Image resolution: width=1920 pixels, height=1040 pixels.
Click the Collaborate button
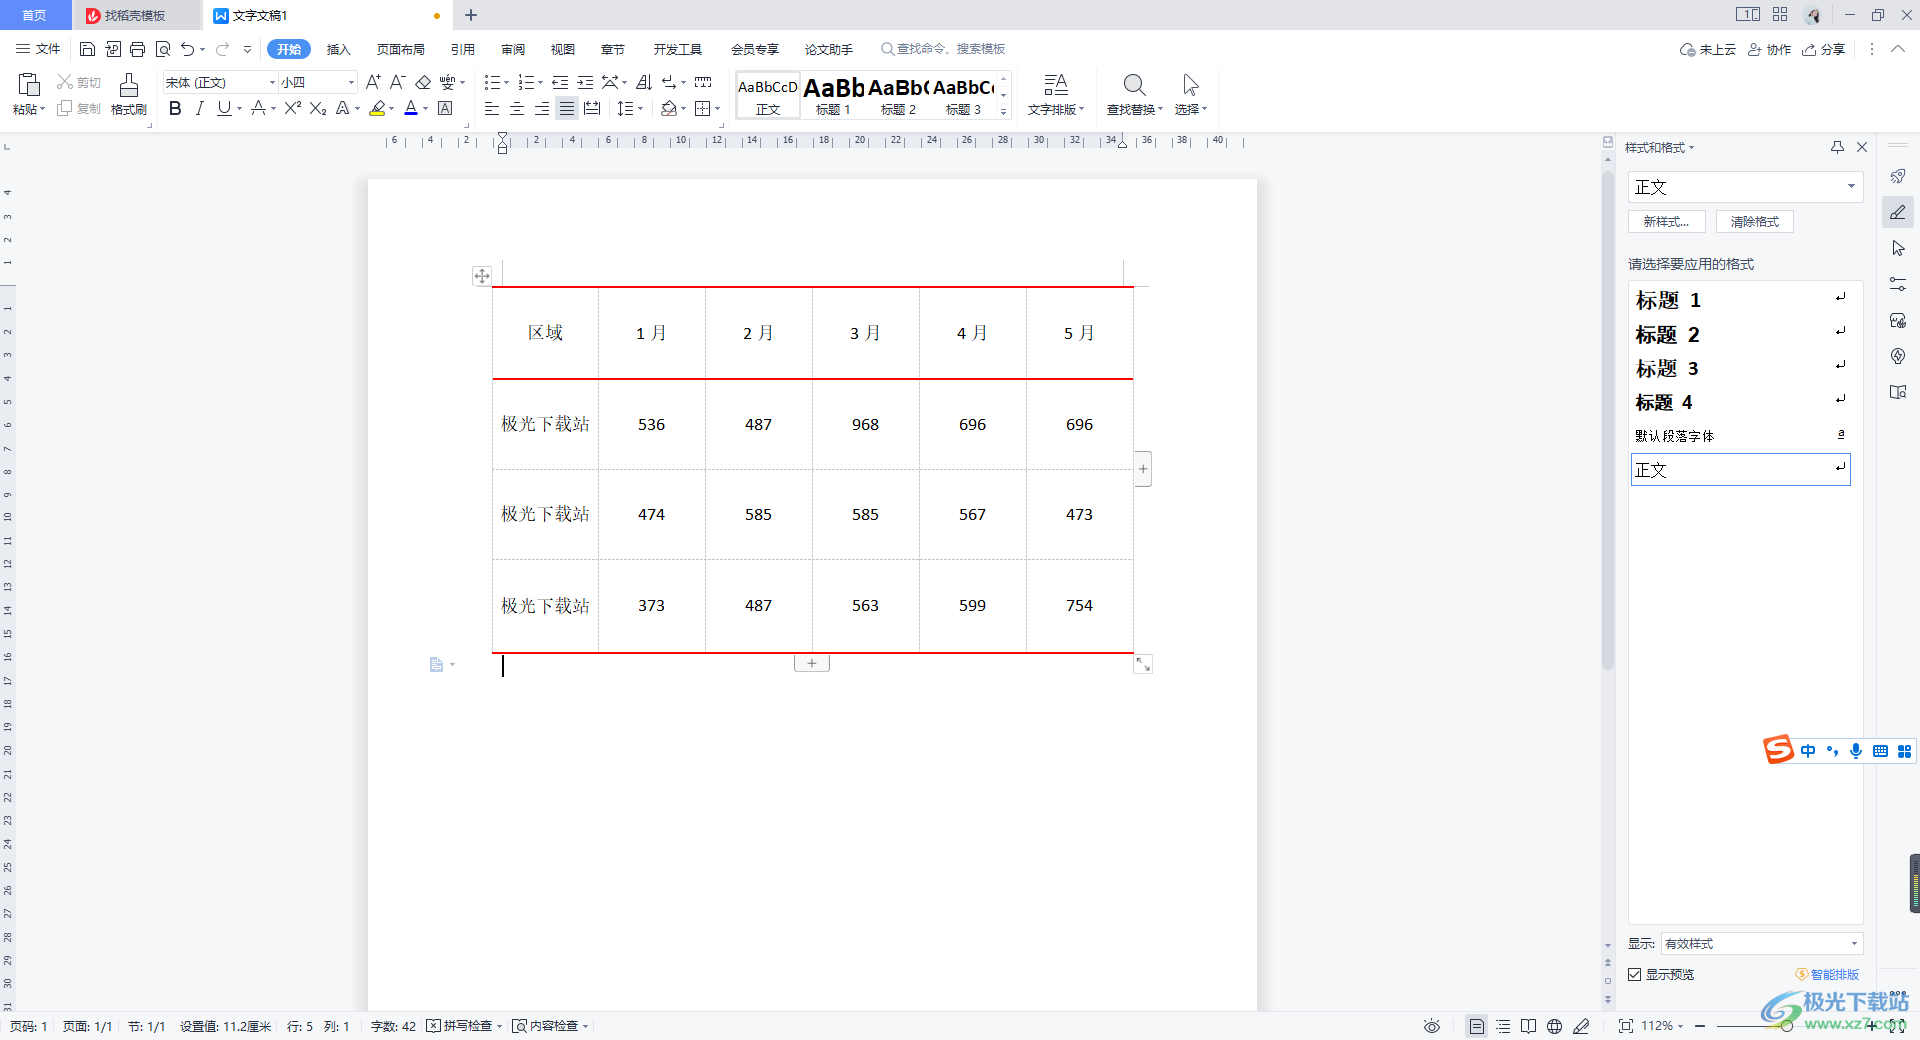(x=1770, y=49)
